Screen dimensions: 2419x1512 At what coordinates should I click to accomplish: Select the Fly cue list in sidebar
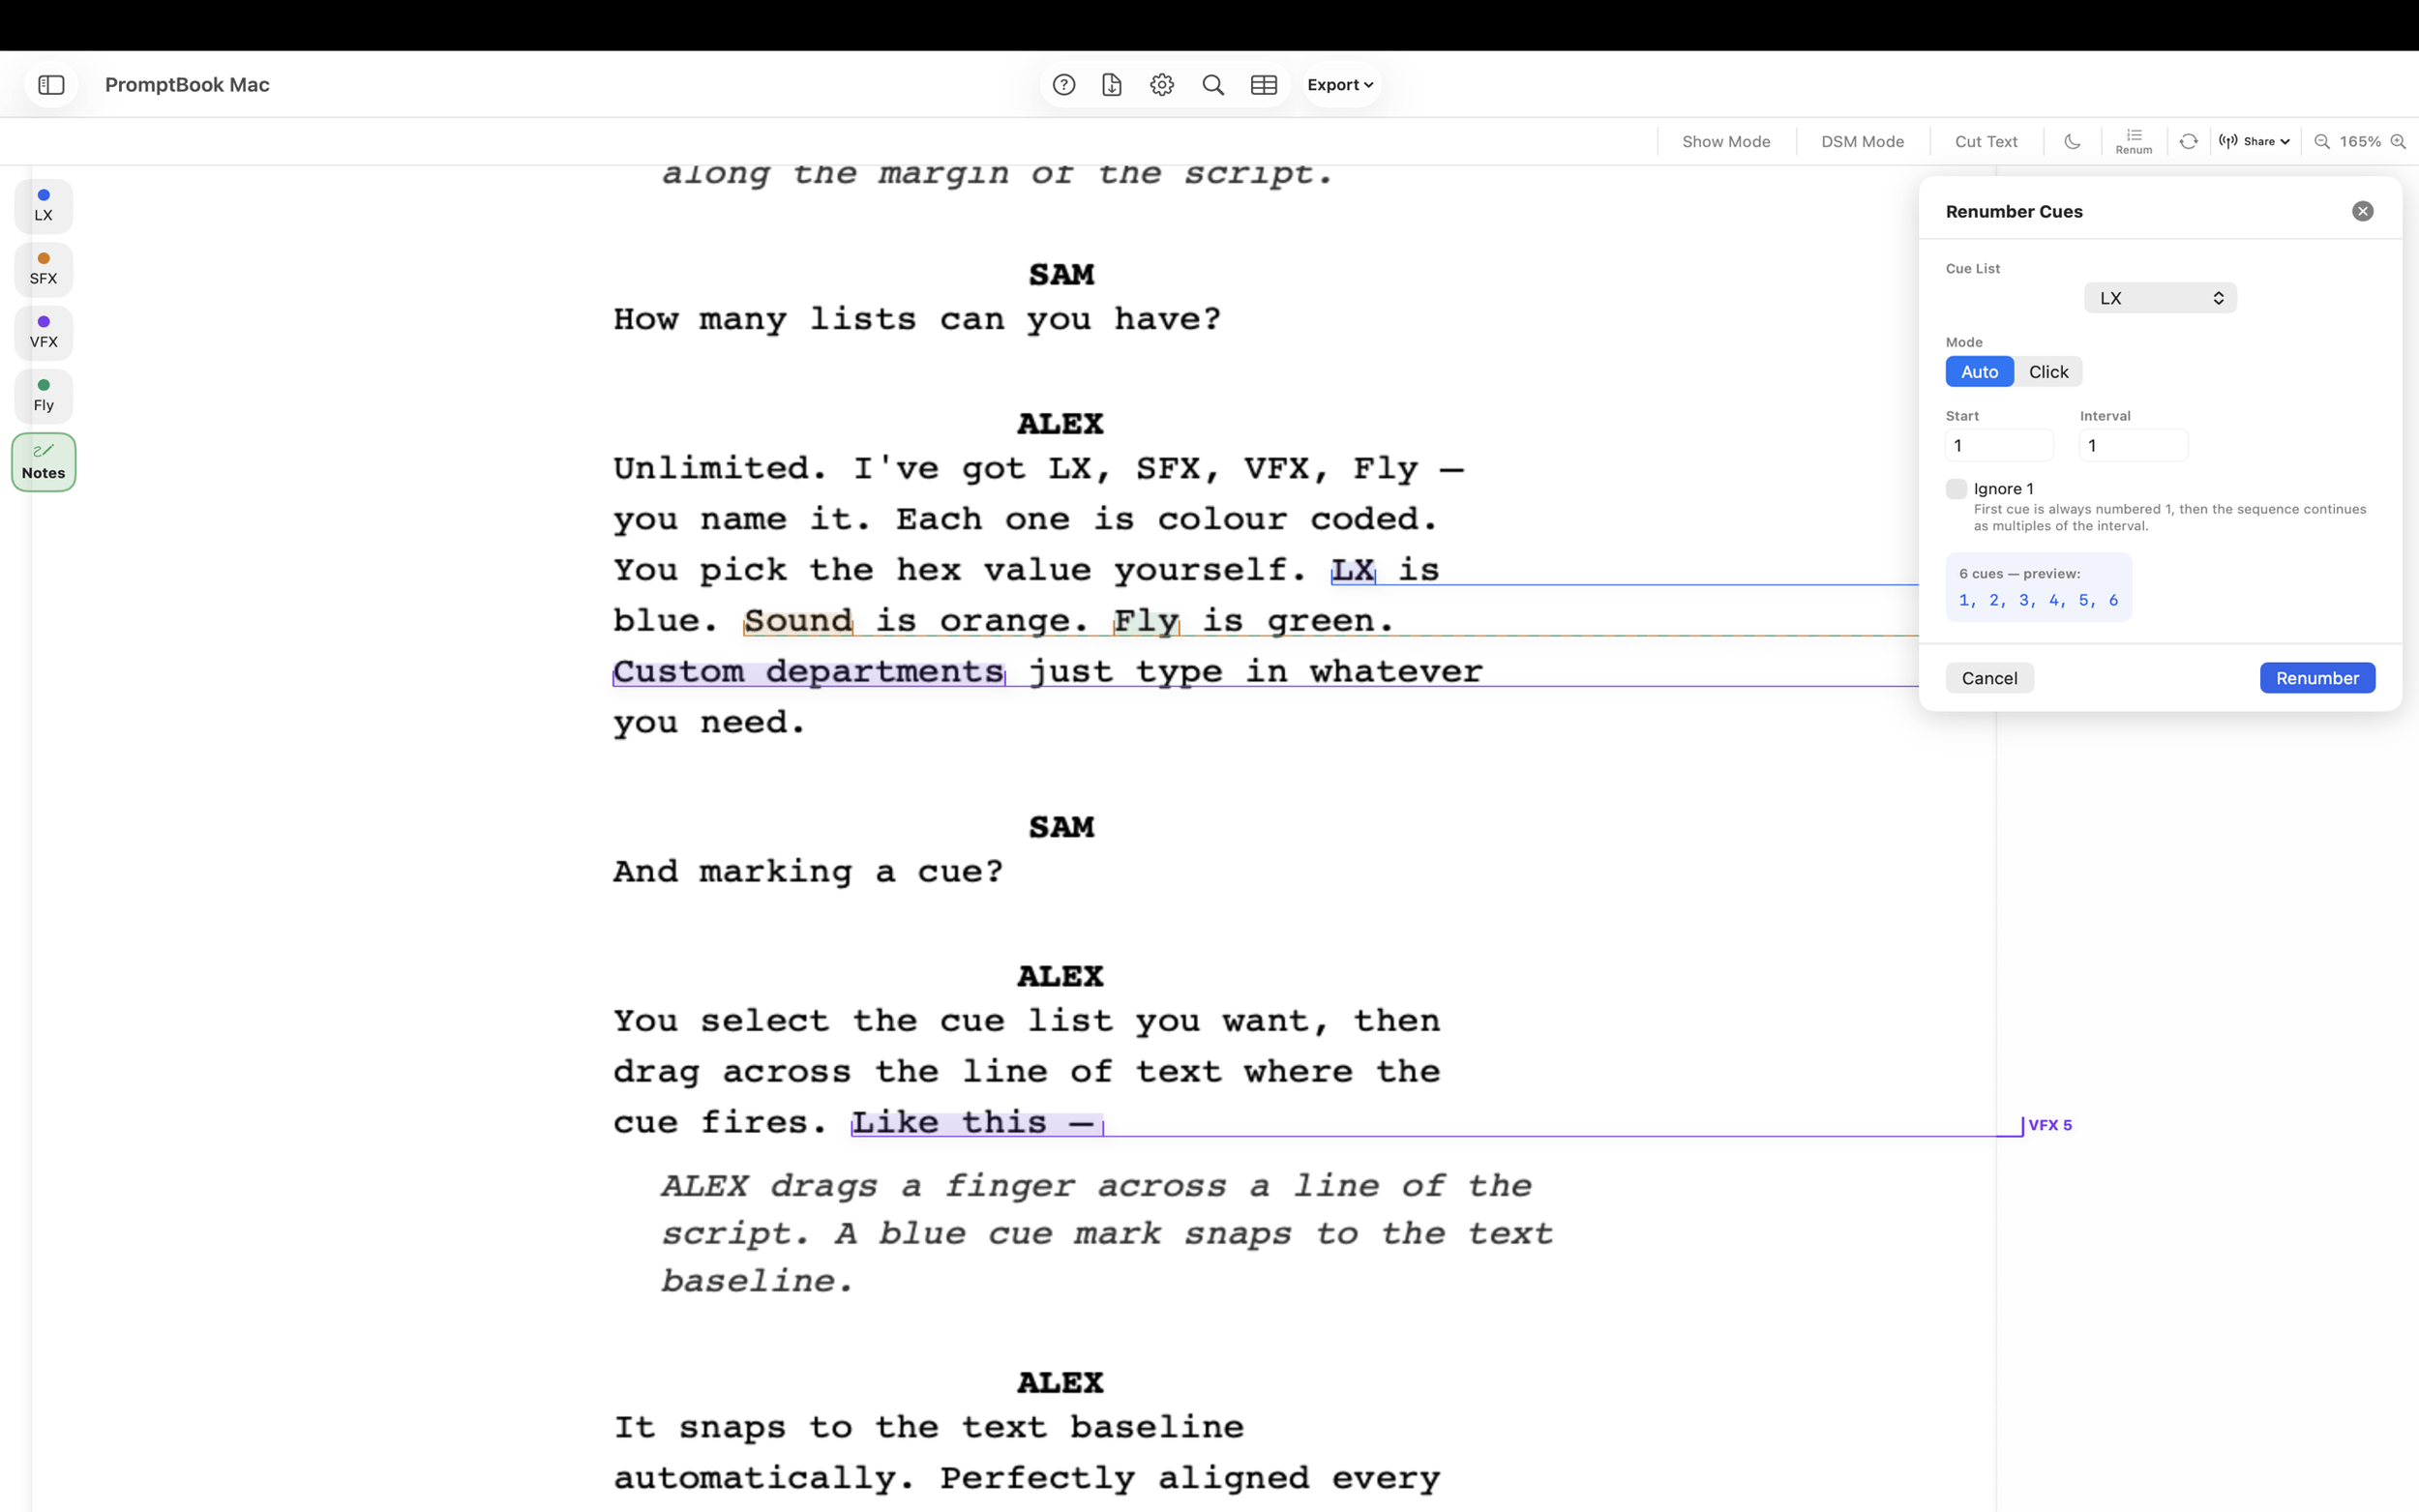(43, 396)
